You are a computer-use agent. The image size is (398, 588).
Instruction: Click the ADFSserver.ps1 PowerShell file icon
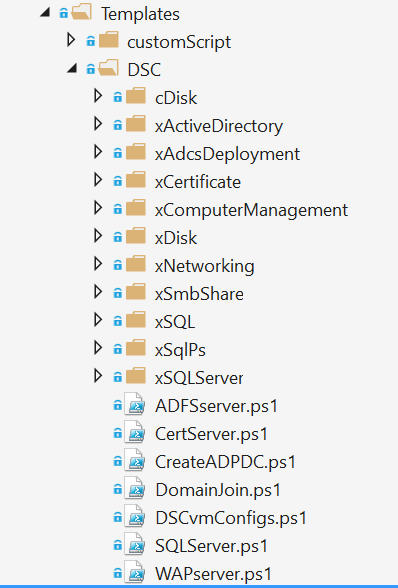pos(135,404)
